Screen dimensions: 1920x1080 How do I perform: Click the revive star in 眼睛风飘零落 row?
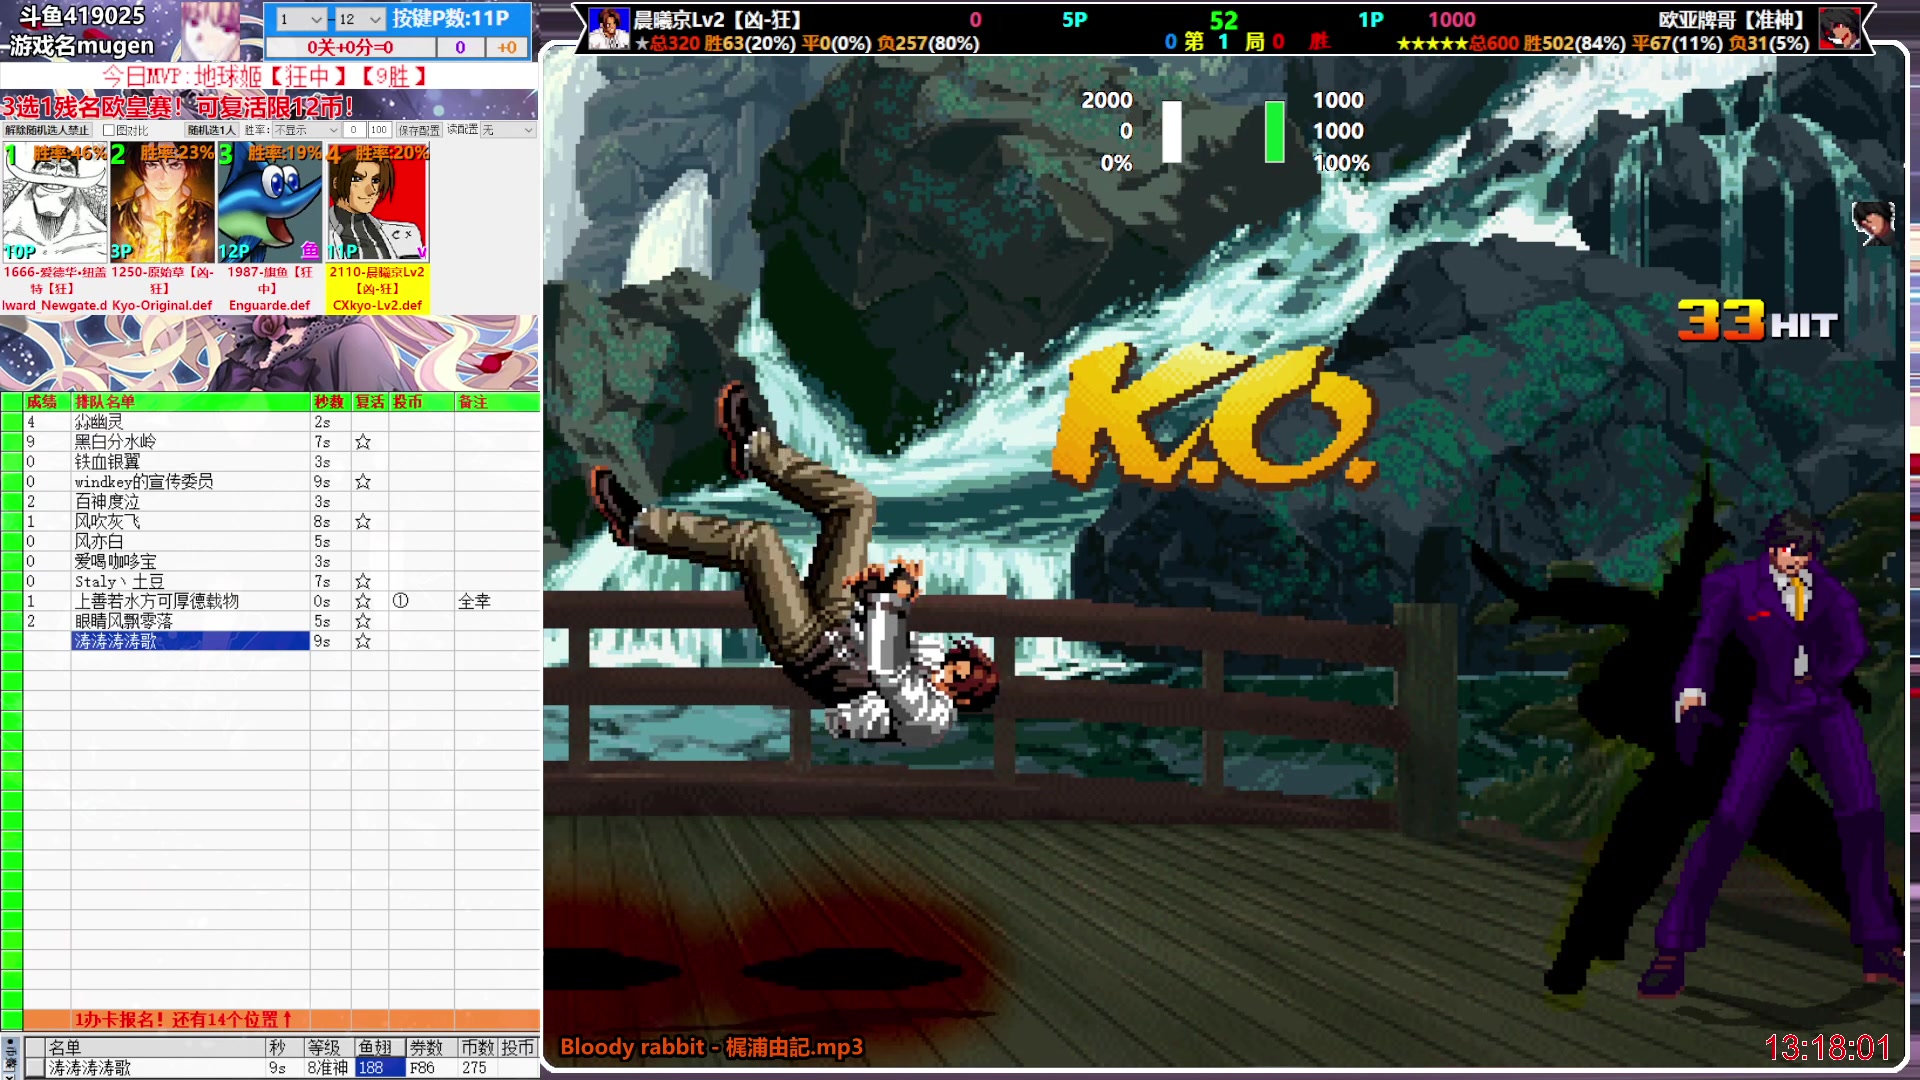tap(363, 622)
